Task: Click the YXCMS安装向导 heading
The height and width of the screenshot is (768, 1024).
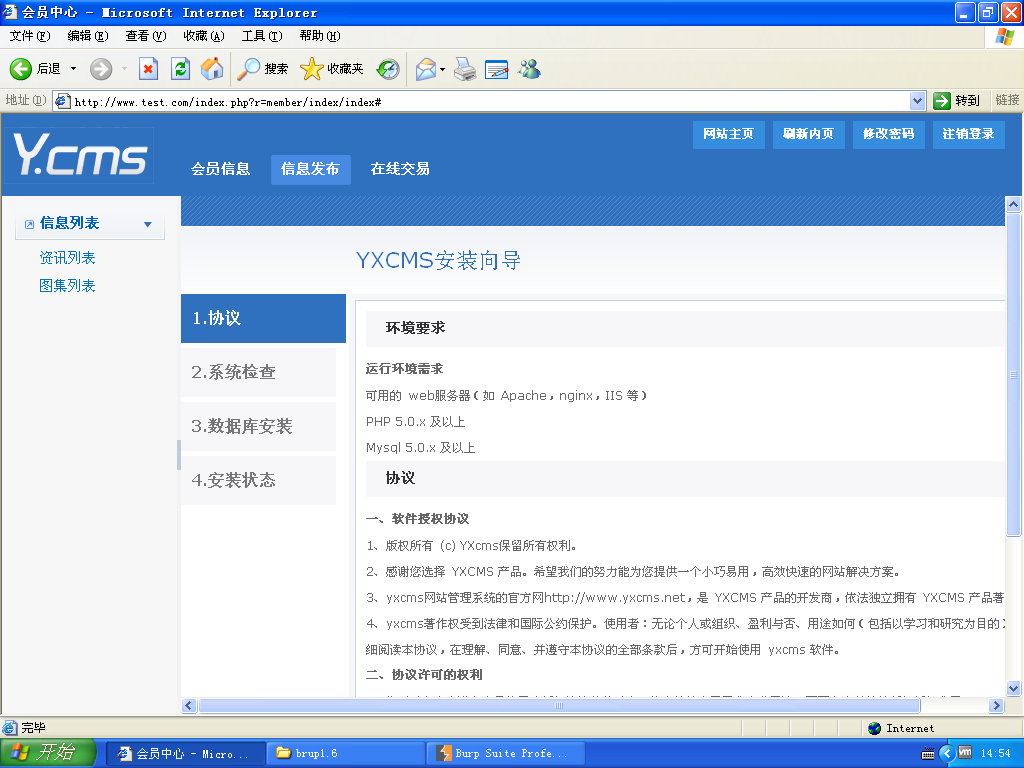Action: coord(438,261)
